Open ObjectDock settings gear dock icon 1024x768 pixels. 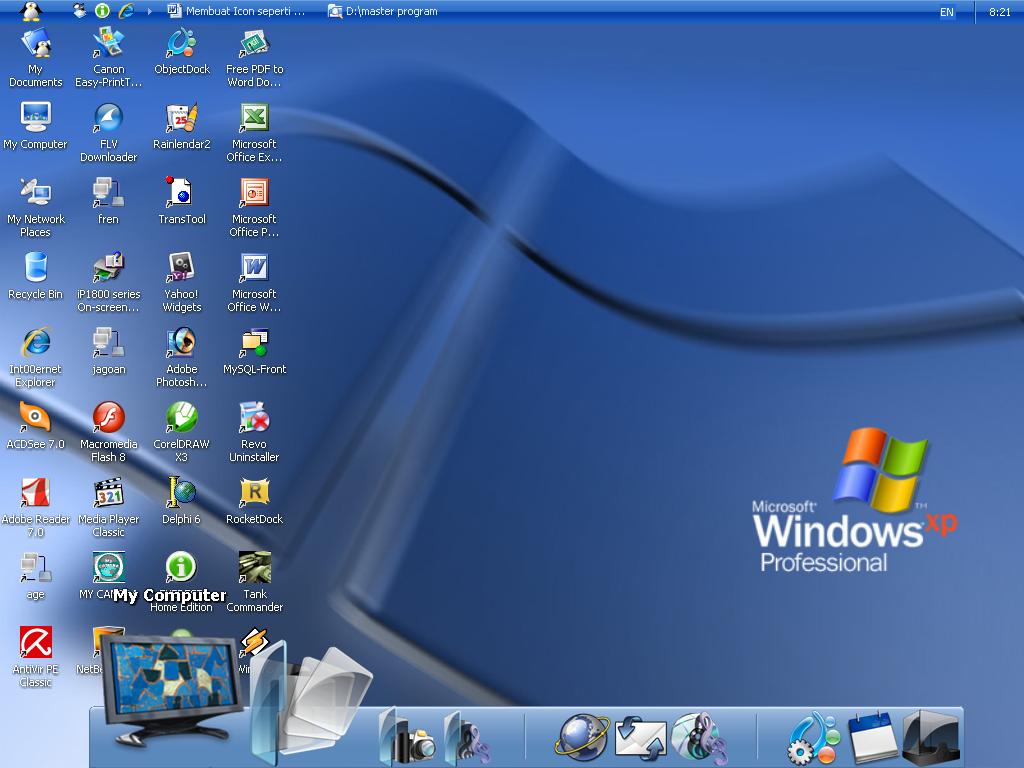tap(814, 738)
